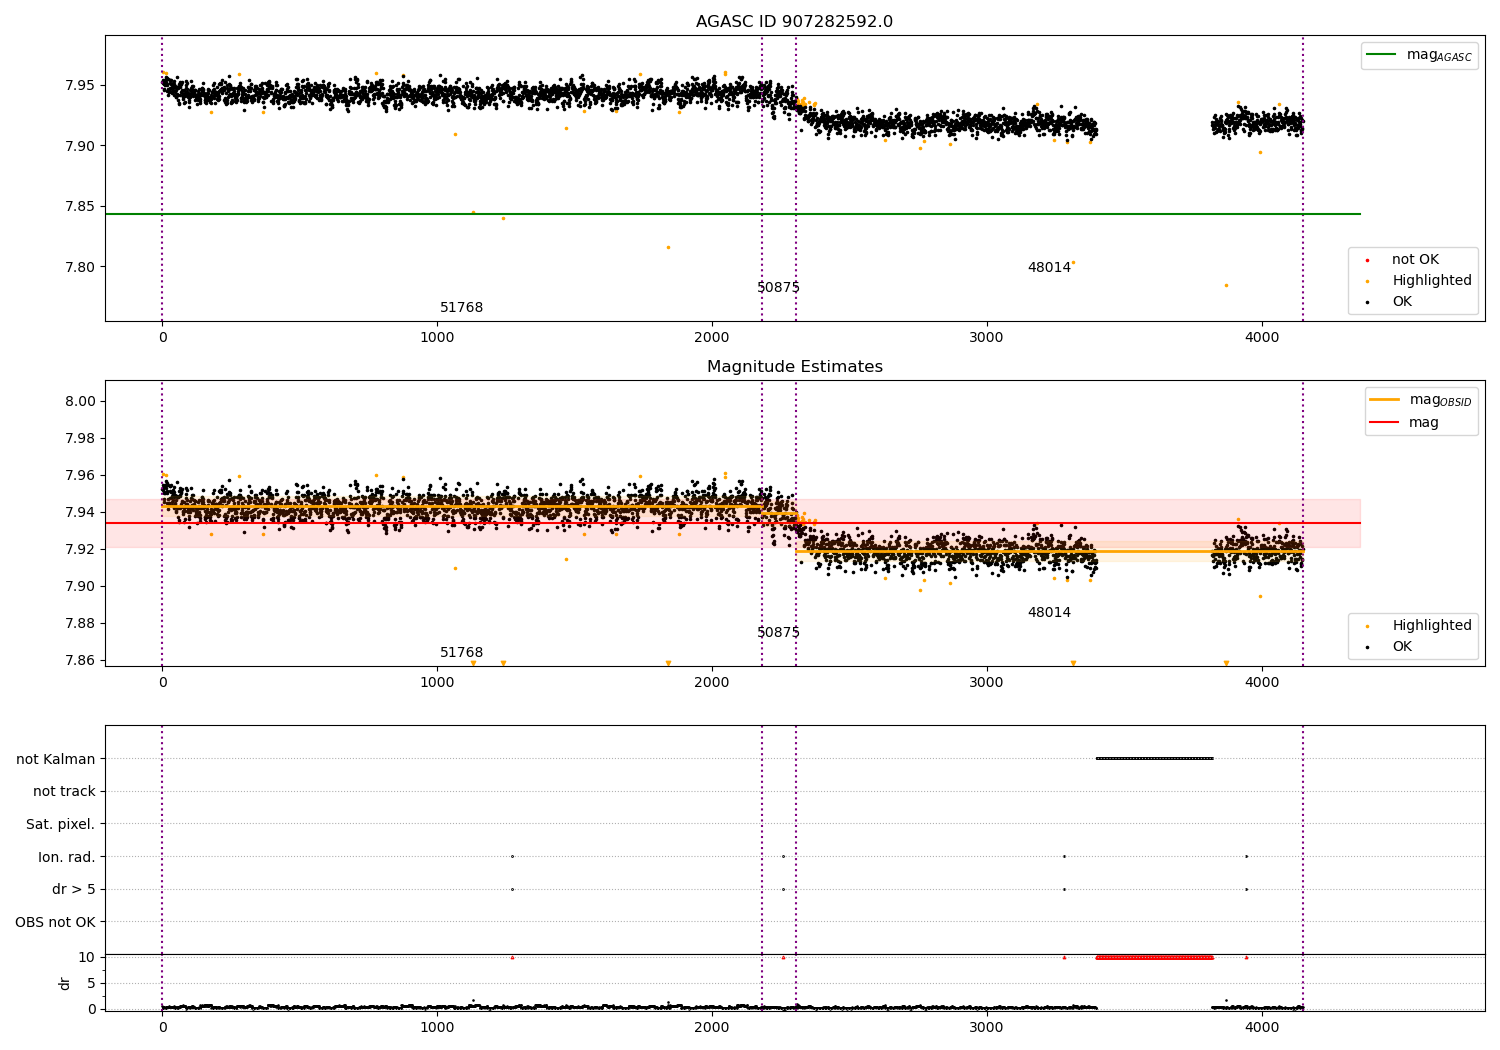Click the 3000 x-axis tick under the top plot
The height and width of the screenshot is (1050, 1500).
click(x=987, y=337)
